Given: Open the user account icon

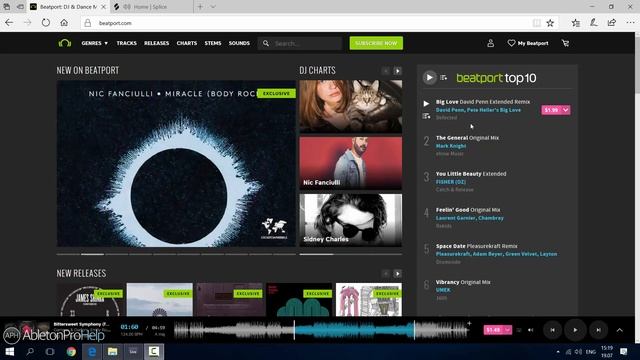Looking at the screenshot, I should coord(491,43).
